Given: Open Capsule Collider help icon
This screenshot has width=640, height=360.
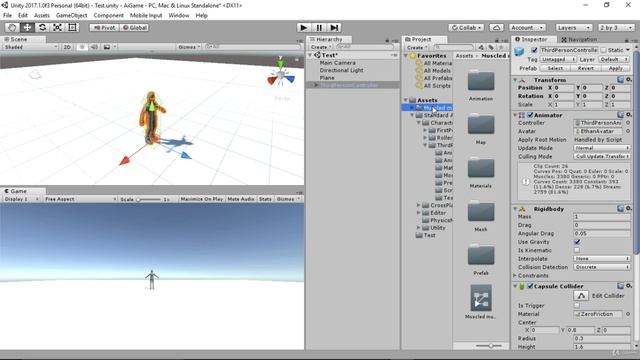Looking at the screenshot, I should 620,286.
